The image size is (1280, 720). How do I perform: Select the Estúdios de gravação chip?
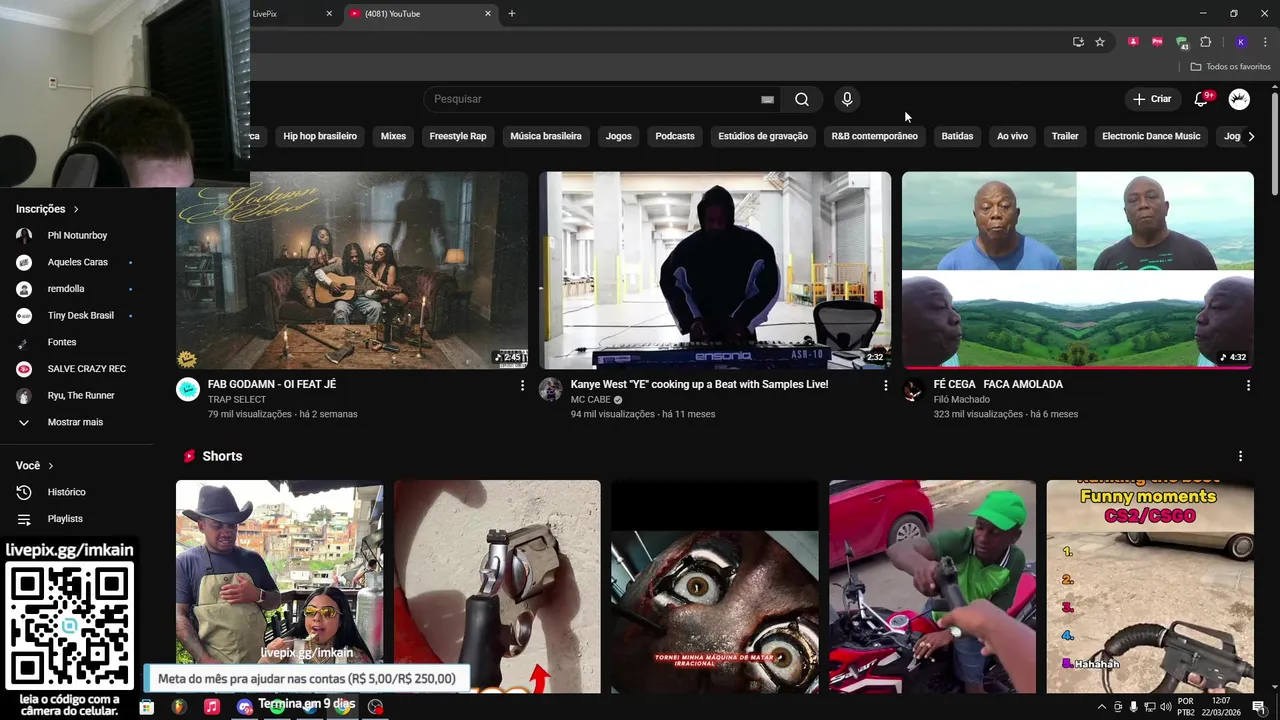point(763,136)
